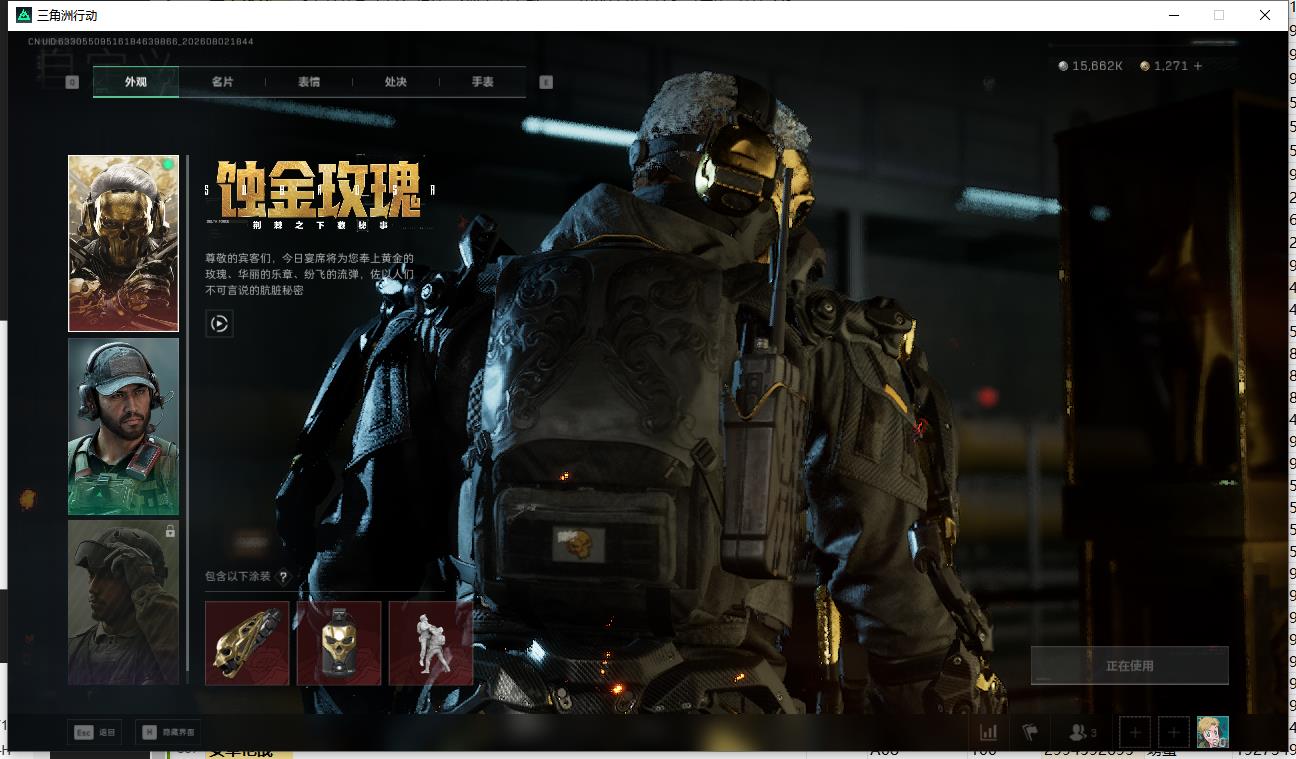Select the locked helmet operator skin

point(123,602)
